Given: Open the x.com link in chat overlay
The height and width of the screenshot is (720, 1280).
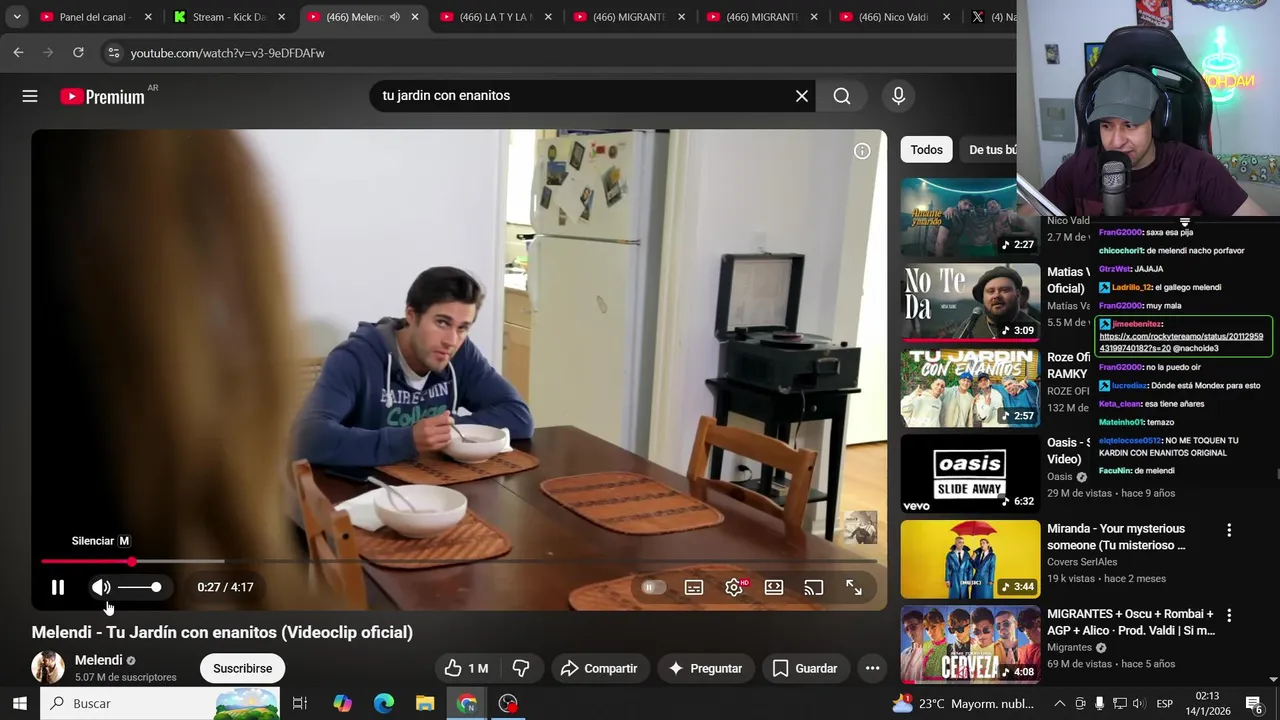Looking at the screenshot, I should (x=1180, y=342).
